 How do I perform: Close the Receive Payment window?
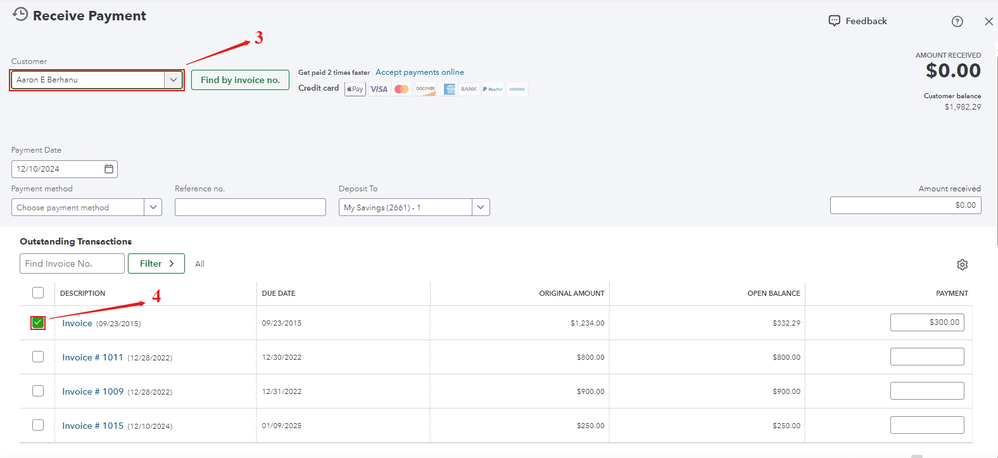(988, 22)
